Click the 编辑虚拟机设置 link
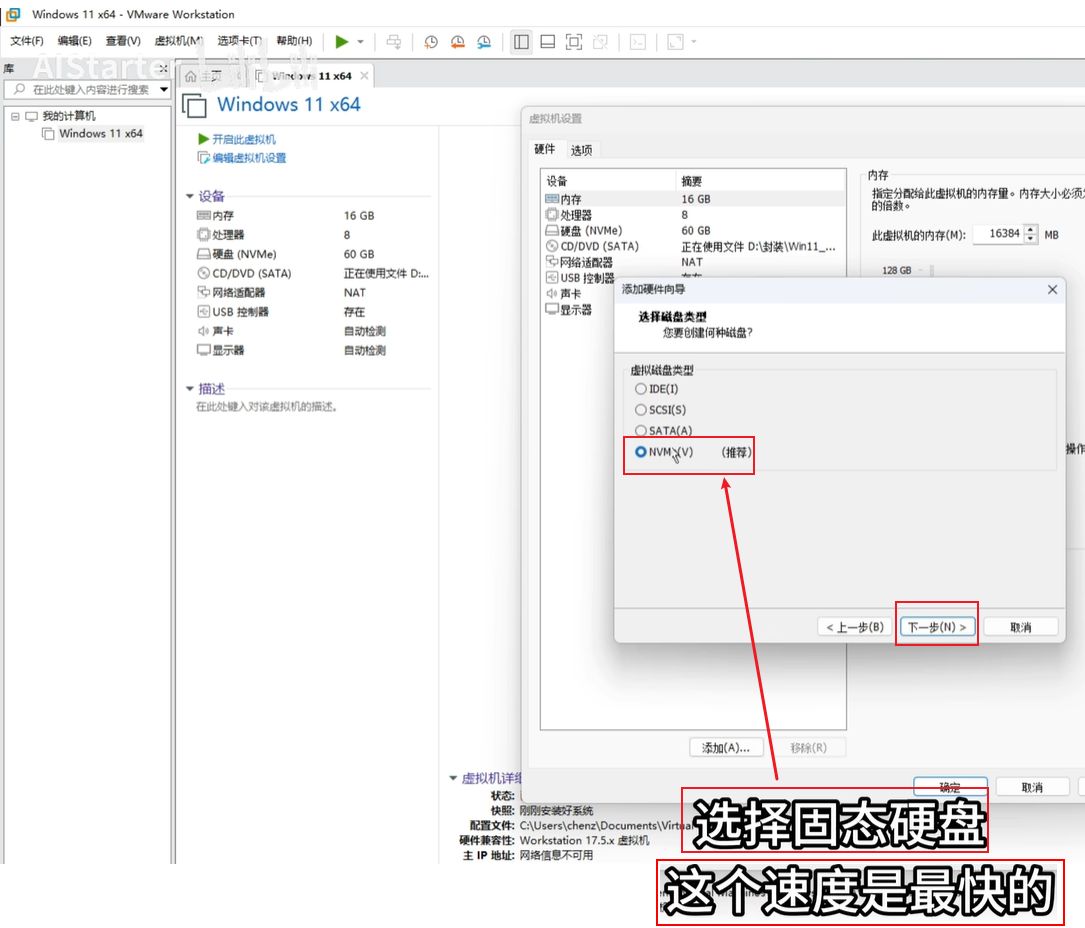This screenshot has height=928, width=1085. coord(248,158)
